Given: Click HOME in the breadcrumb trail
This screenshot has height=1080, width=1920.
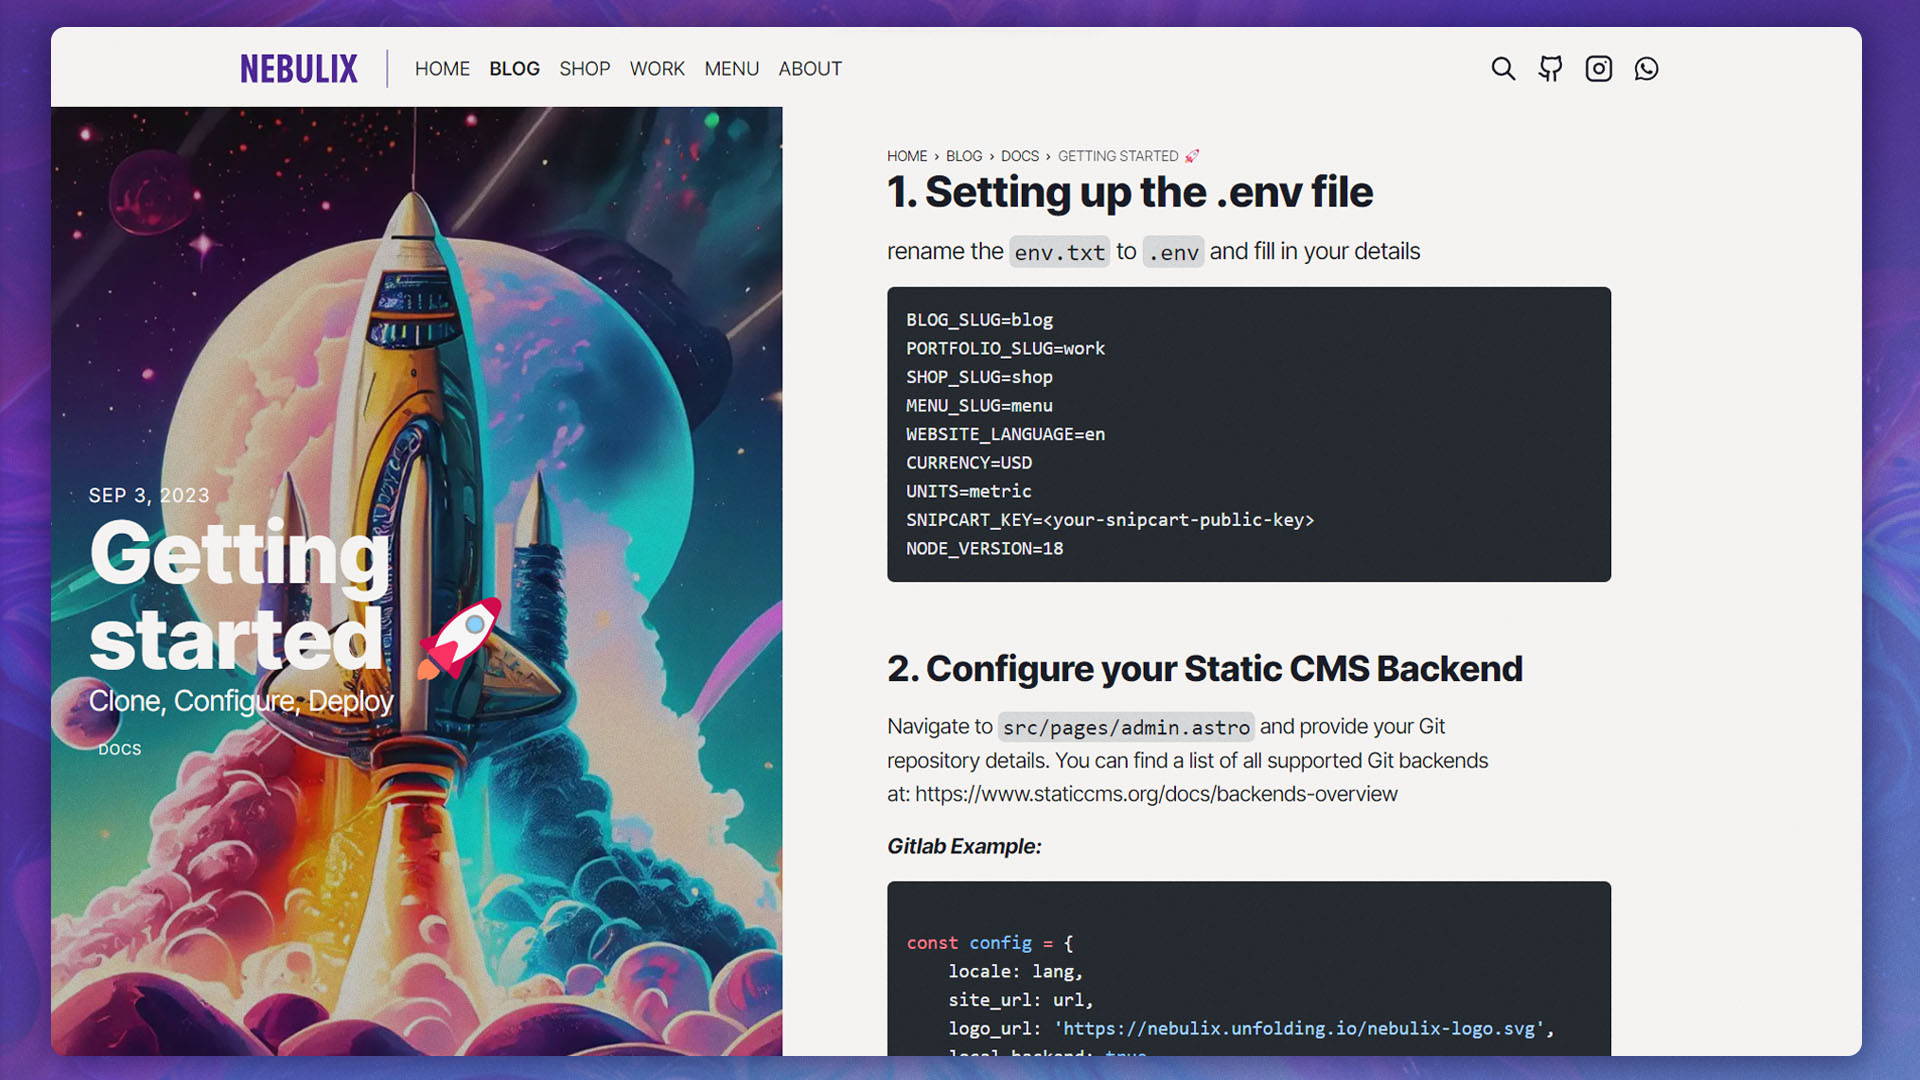Looking at the screenshot, I should (906, 156).
